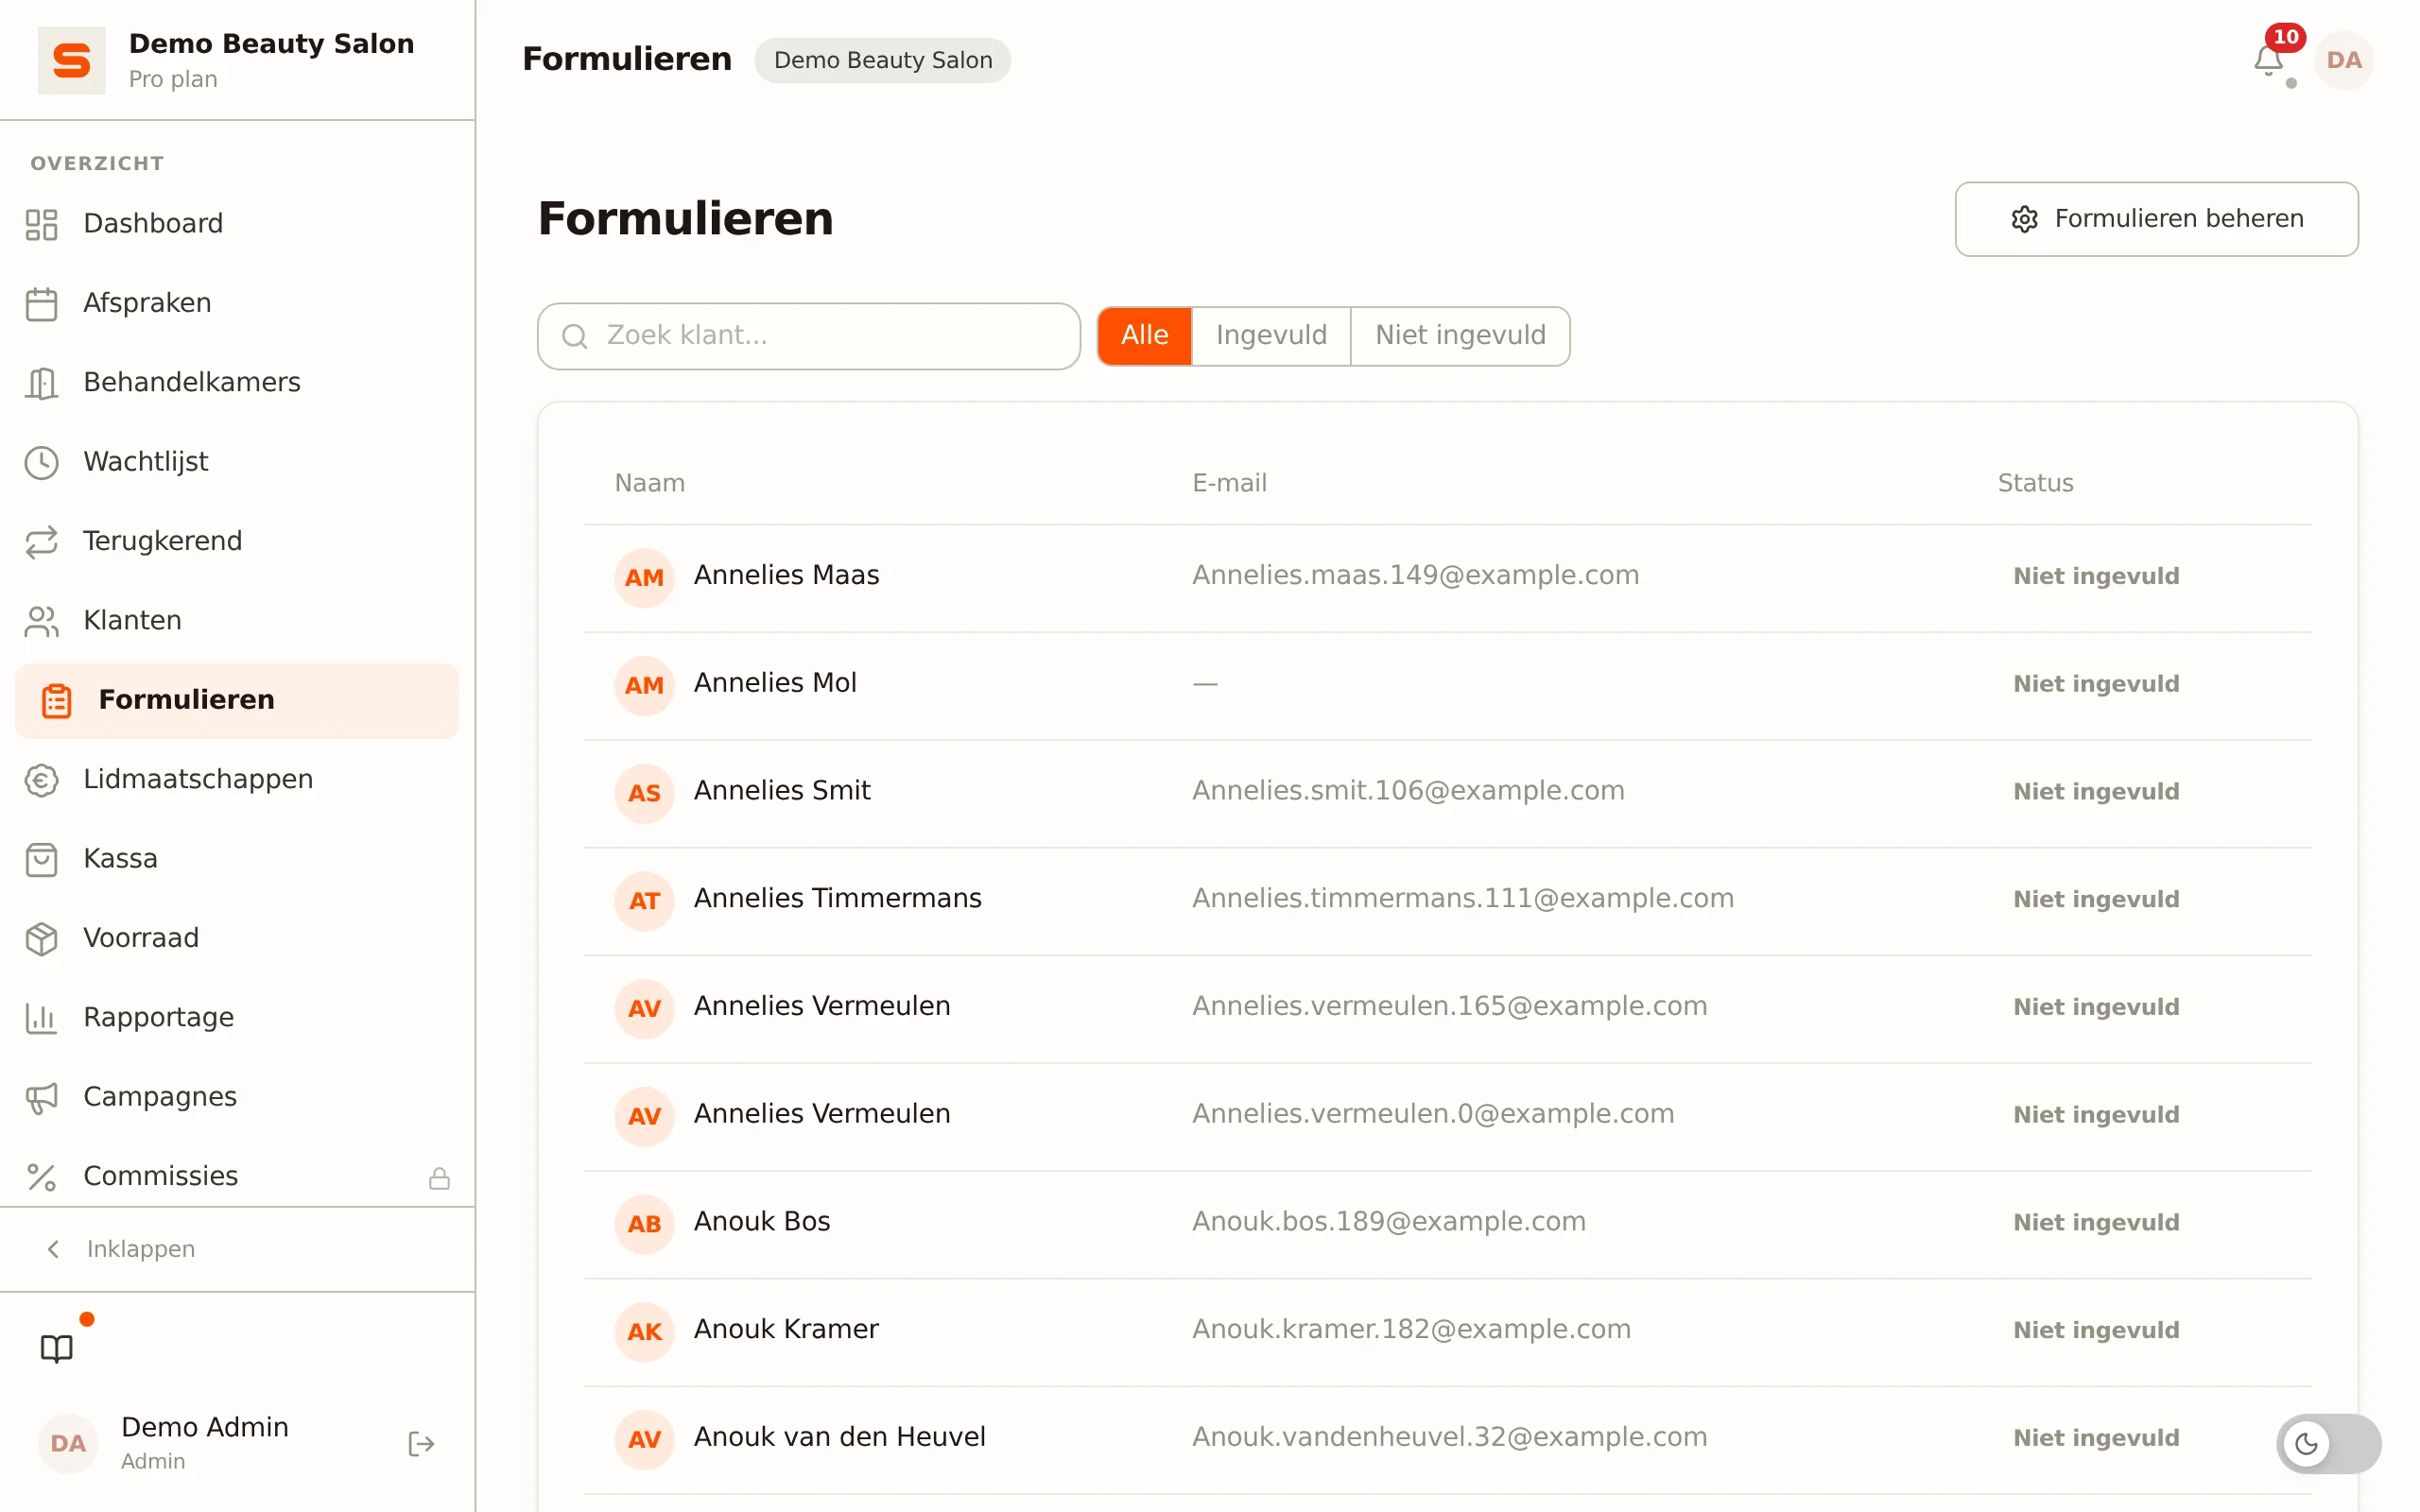
Task: Click the Formulieren beheren button
Action: click(2156, 219)
